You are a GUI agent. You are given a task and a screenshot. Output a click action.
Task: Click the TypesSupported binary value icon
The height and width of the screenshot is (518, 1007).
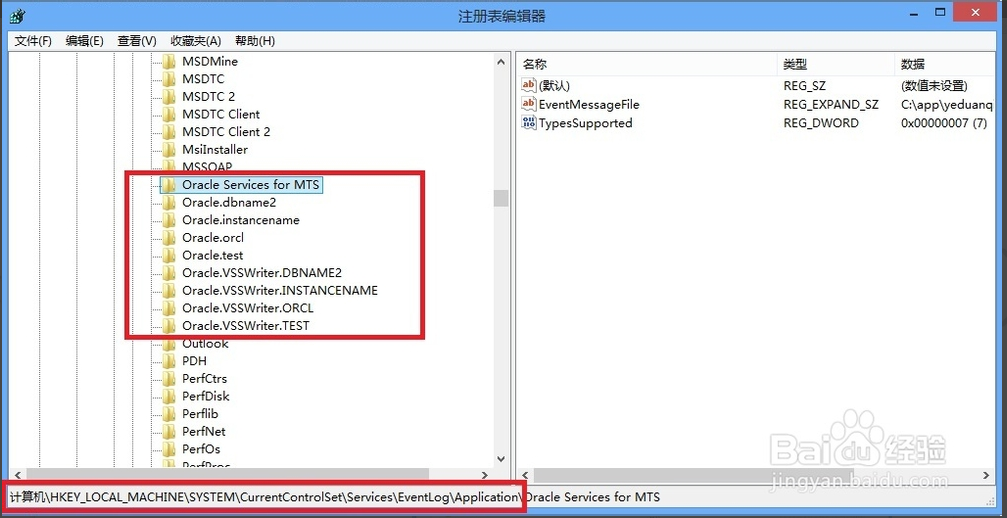(x=529, y=123)
